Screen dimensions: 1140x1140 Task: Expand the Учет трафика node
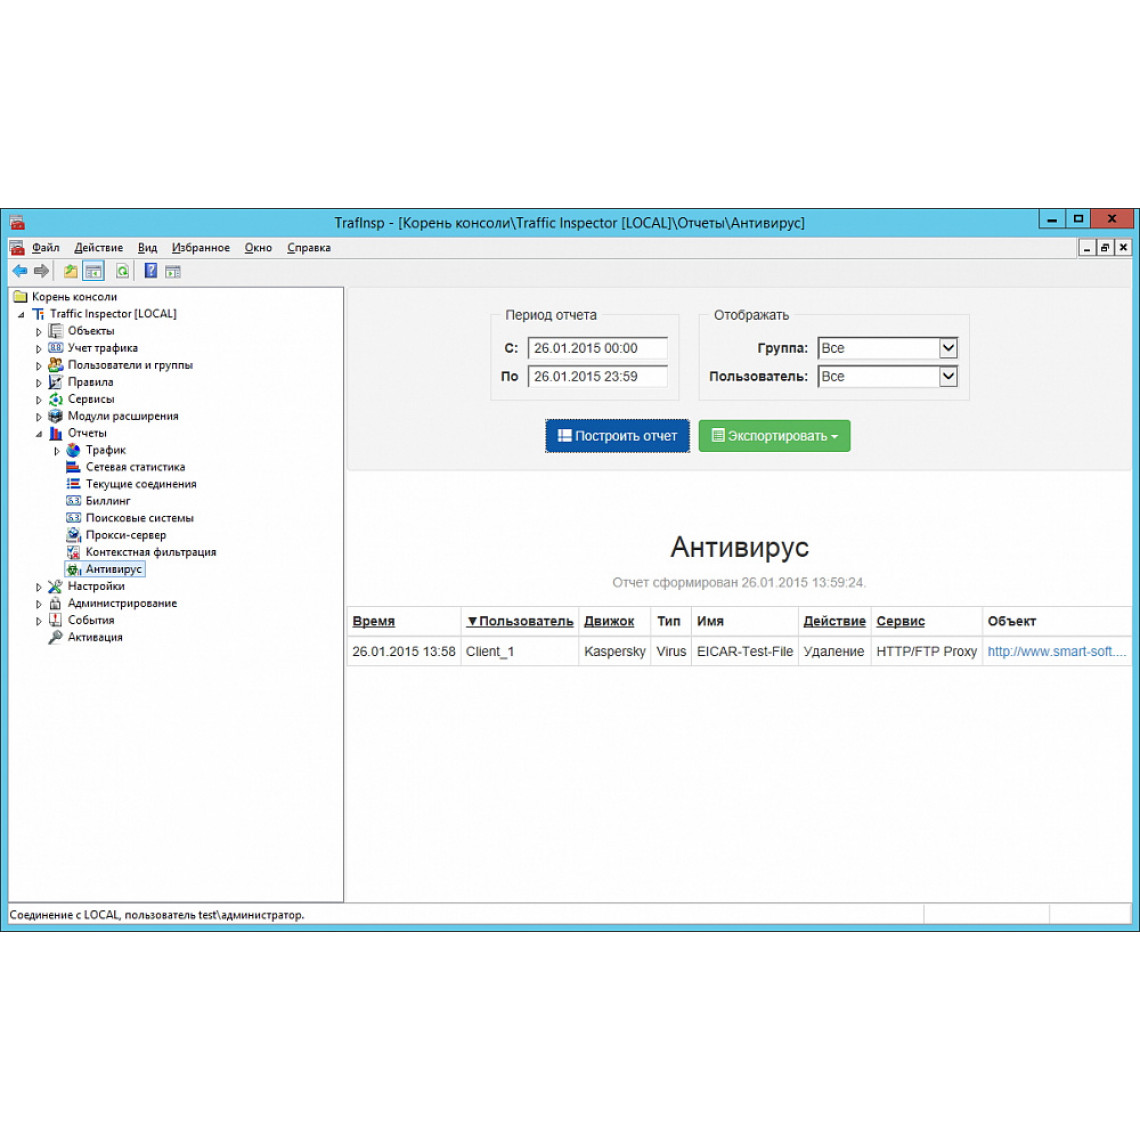[39, 348]
